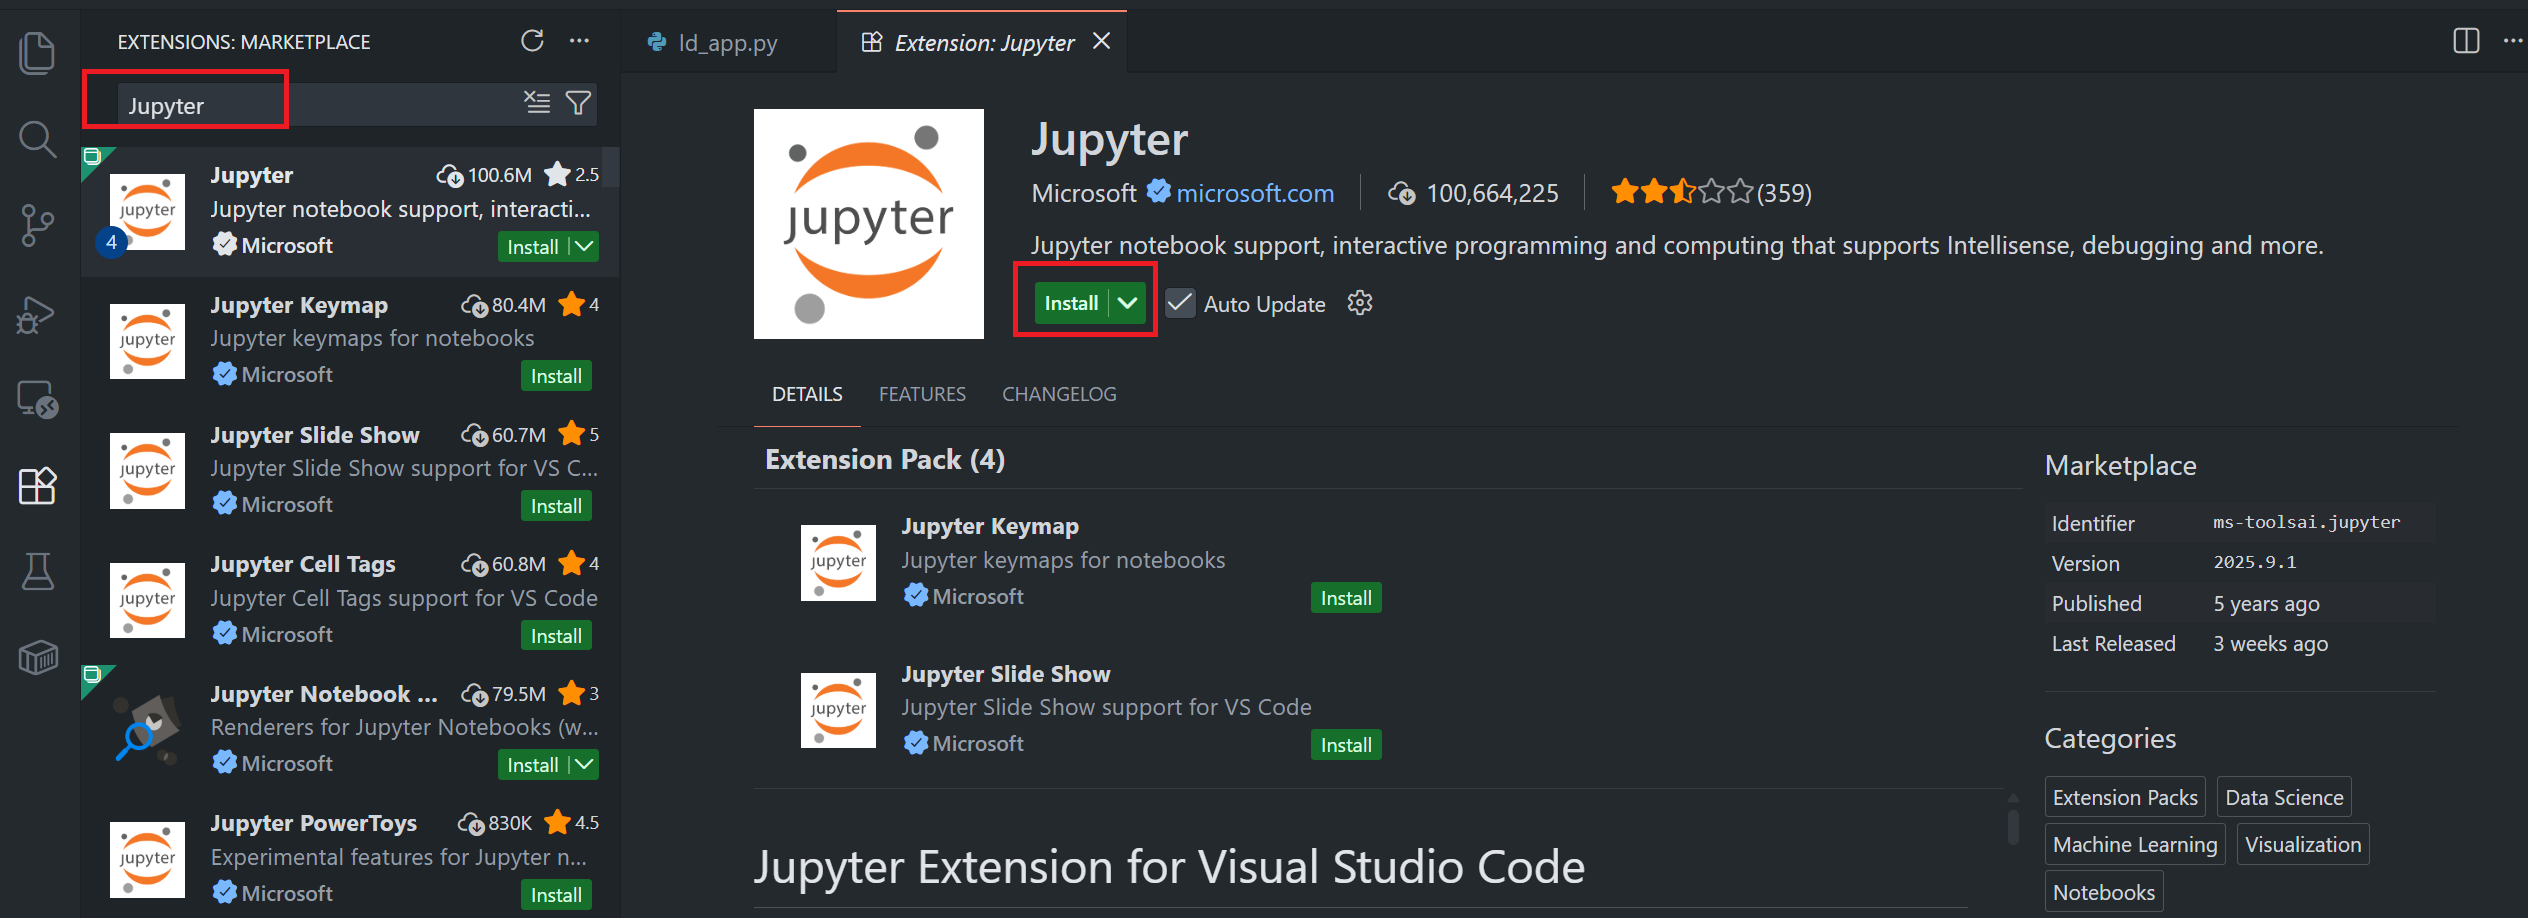This screenshot has width=2528, height=918.
Task: Open the Remote Explorer icon
Action: point(37,400)
